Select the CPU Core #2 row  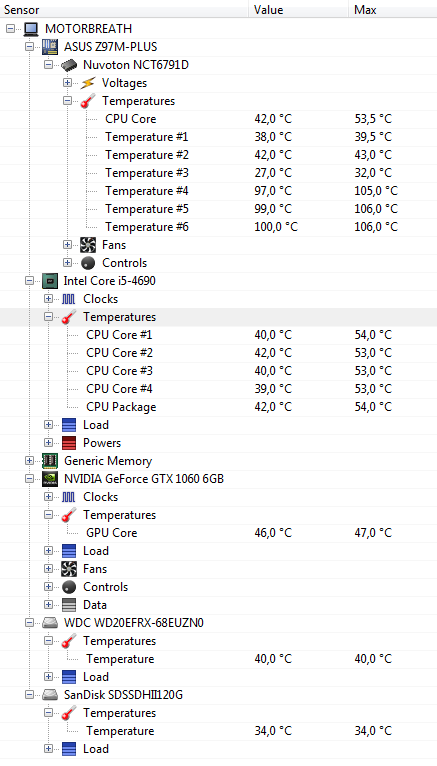point(218,353)
